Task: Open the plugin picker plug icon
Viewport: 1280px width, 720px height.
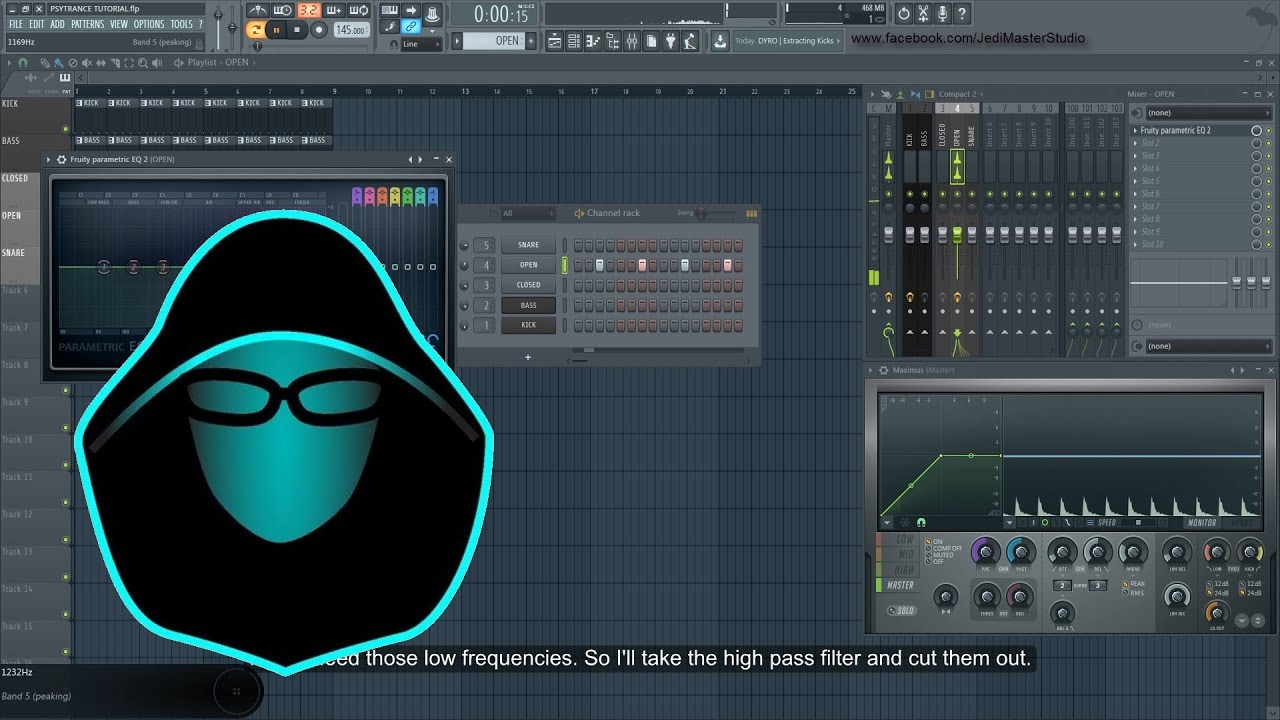Action: [x=670, y=41]
